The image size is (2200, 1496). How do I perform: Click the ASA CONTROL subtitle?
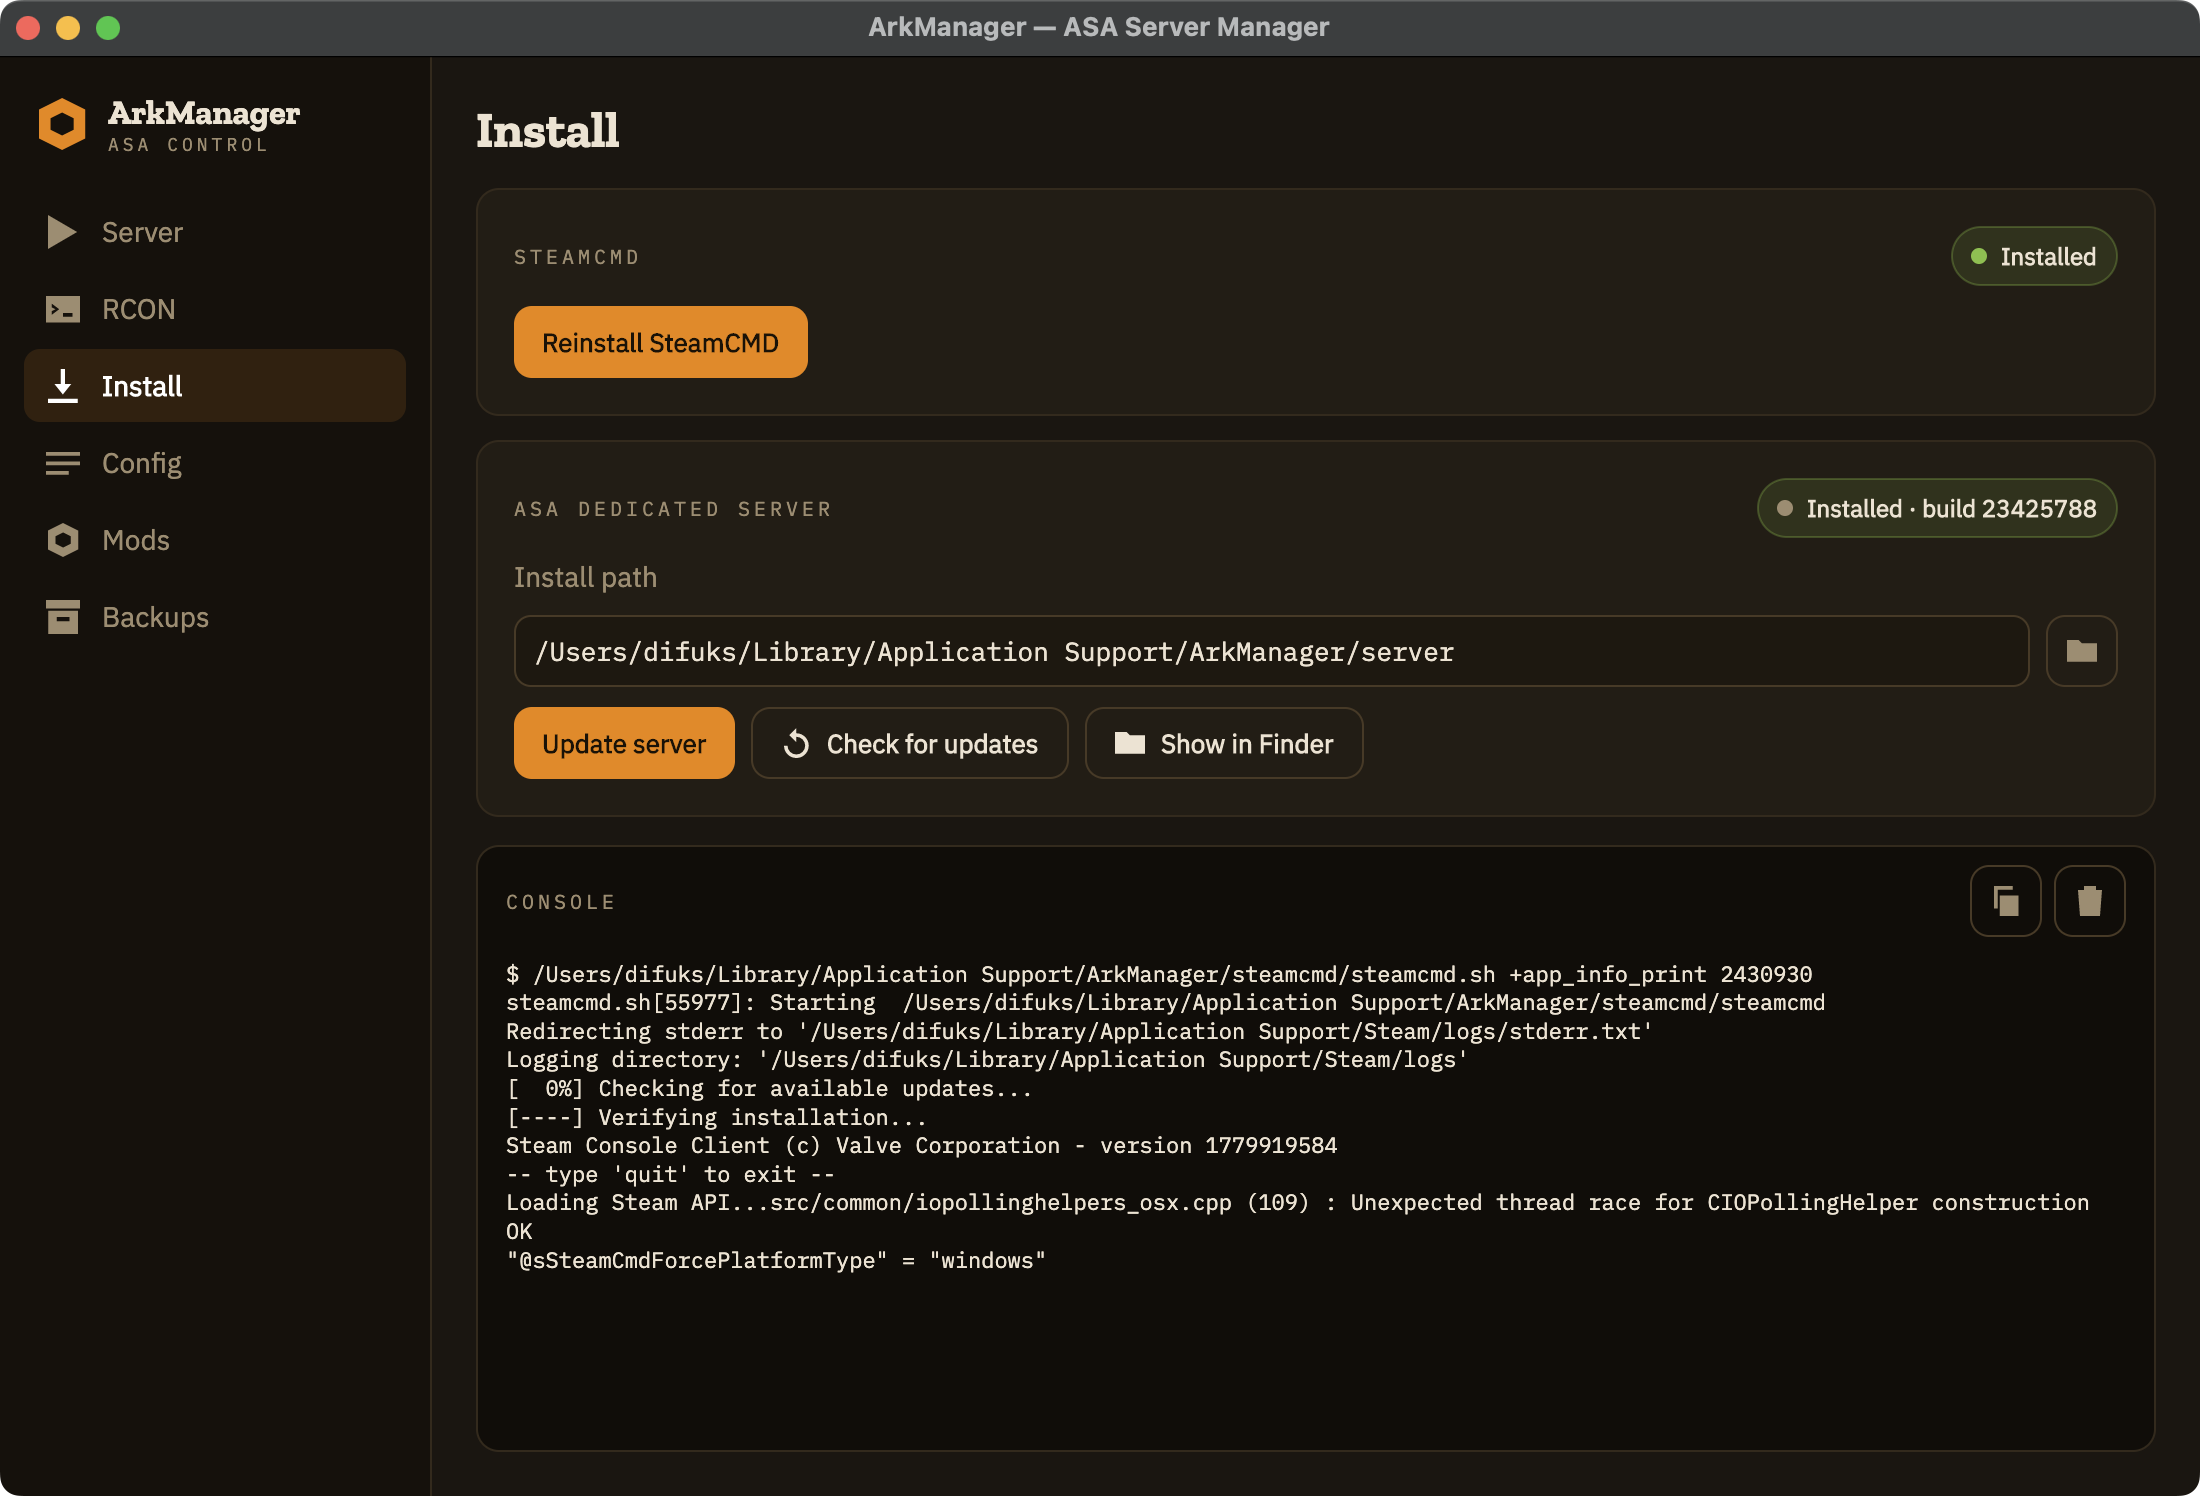pyautogui.click(x=188, y=145)
